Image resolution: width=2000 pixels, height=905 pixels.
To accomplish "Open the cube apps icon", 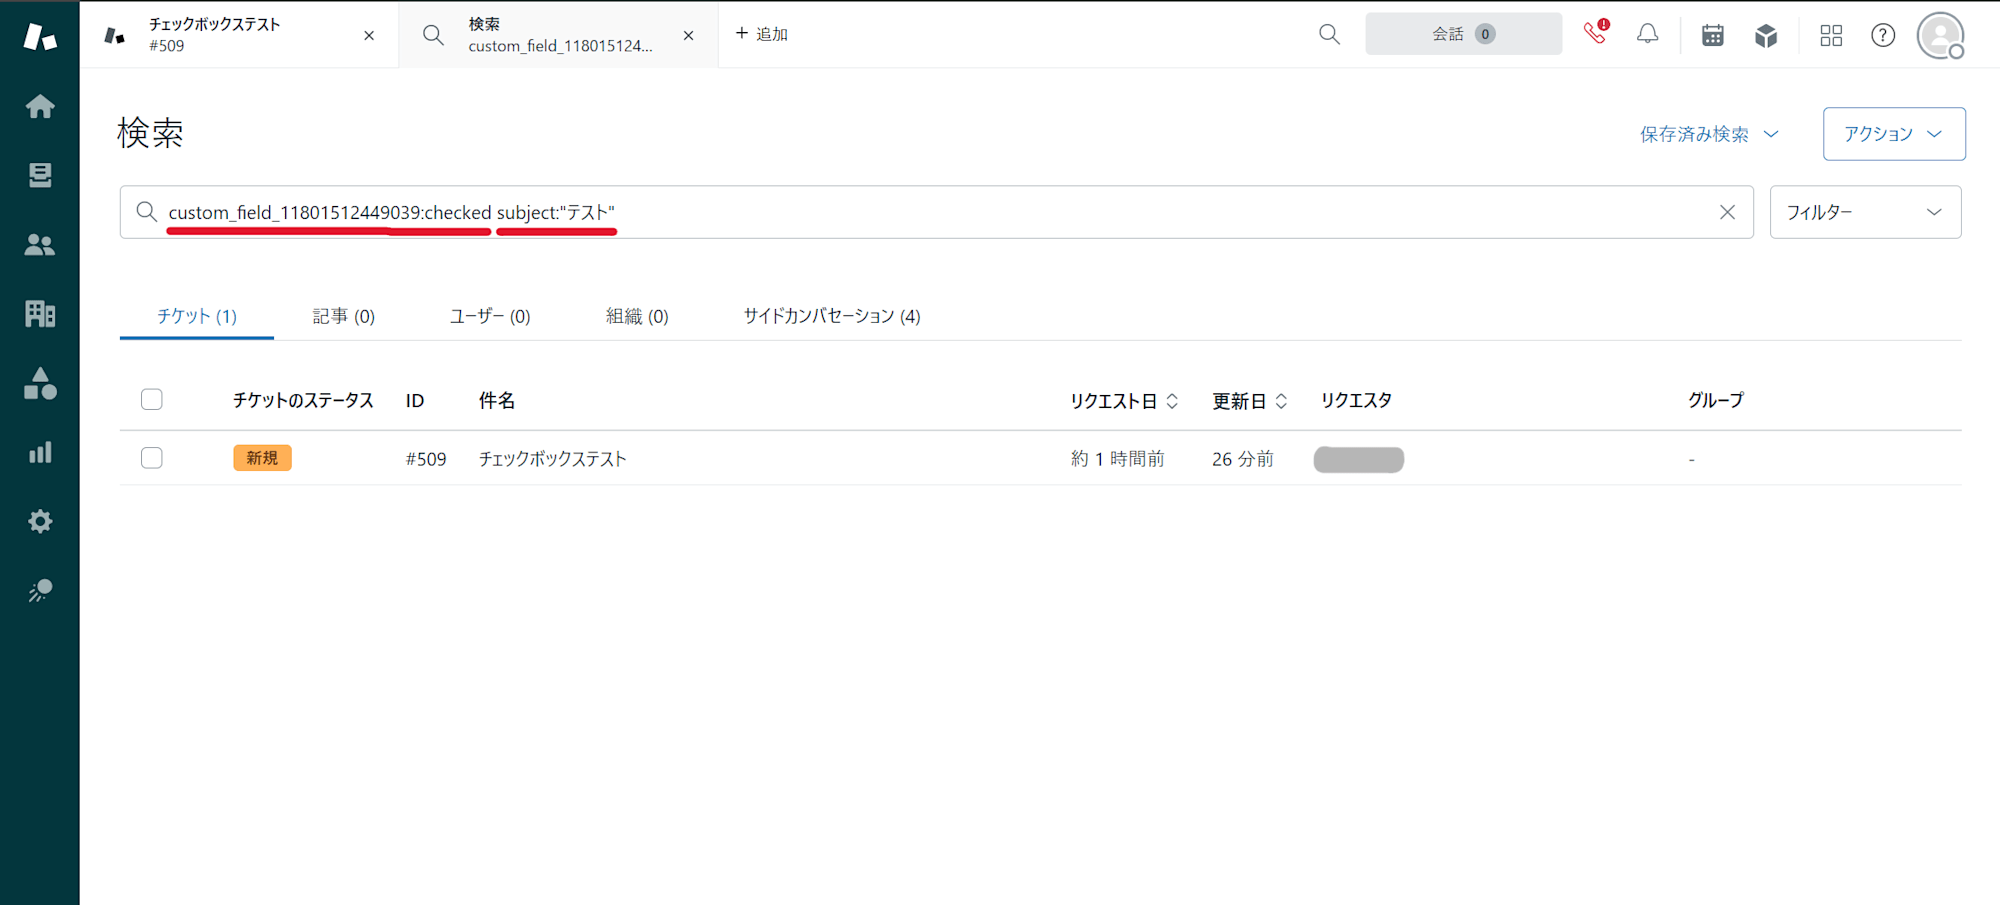I will pos(1766,35).
